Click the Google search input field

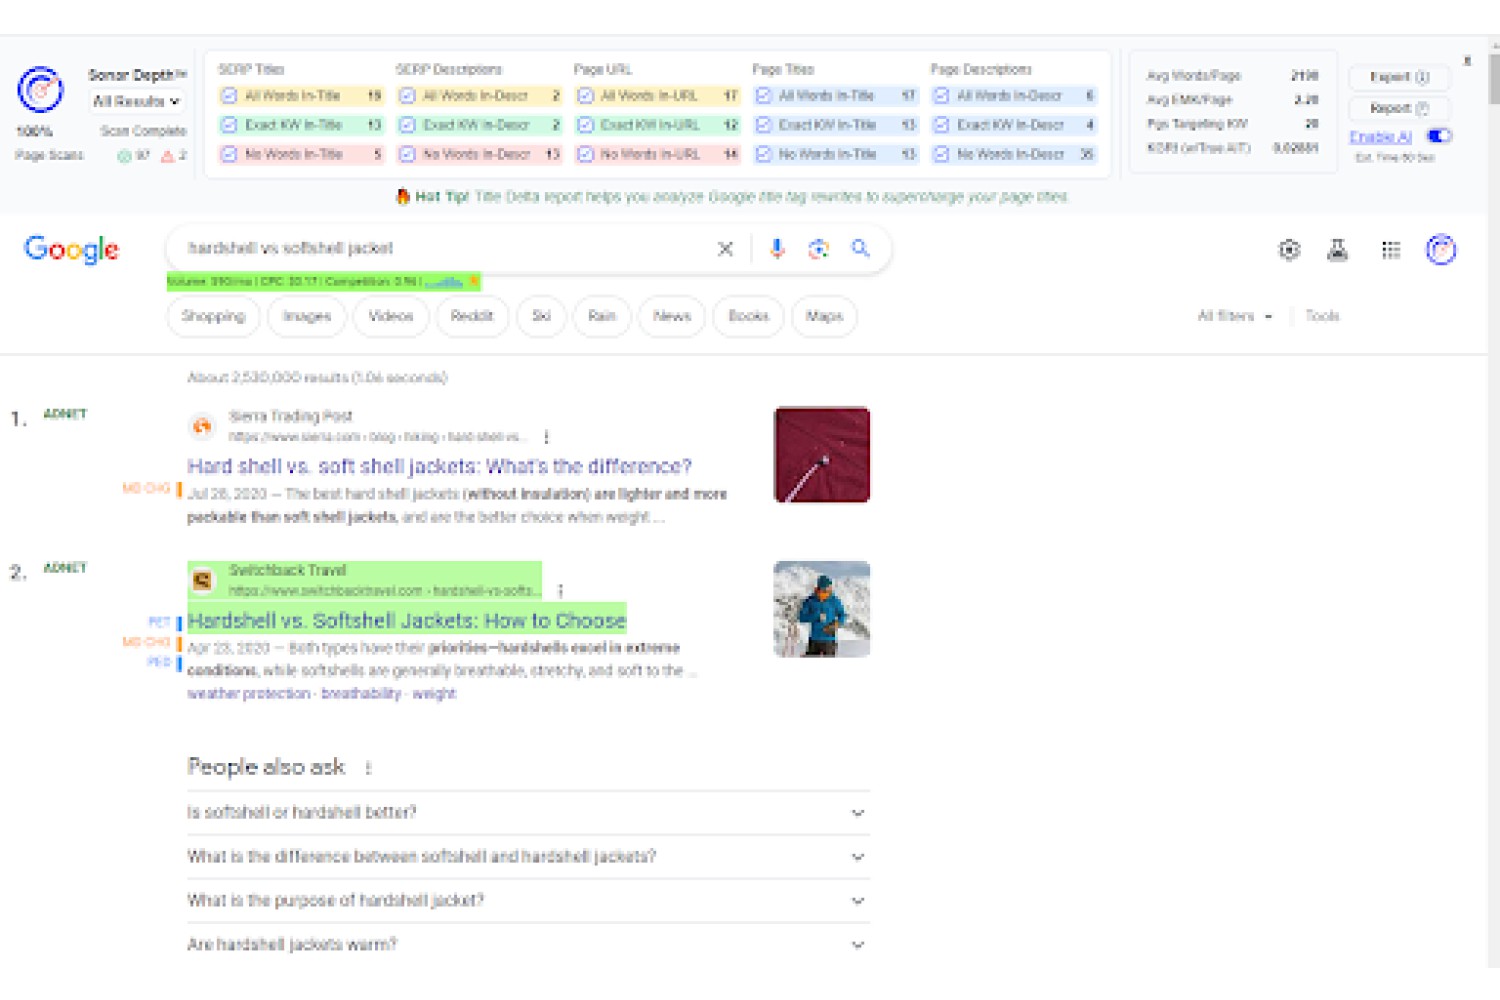pos(445,248)
